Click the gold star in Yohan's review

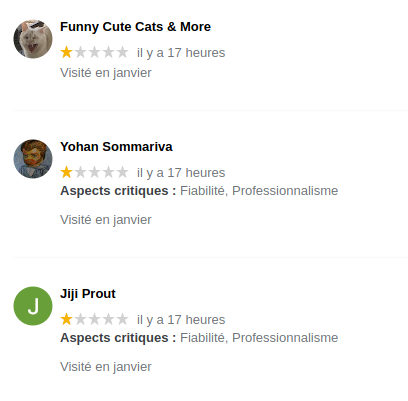point(67,172)
